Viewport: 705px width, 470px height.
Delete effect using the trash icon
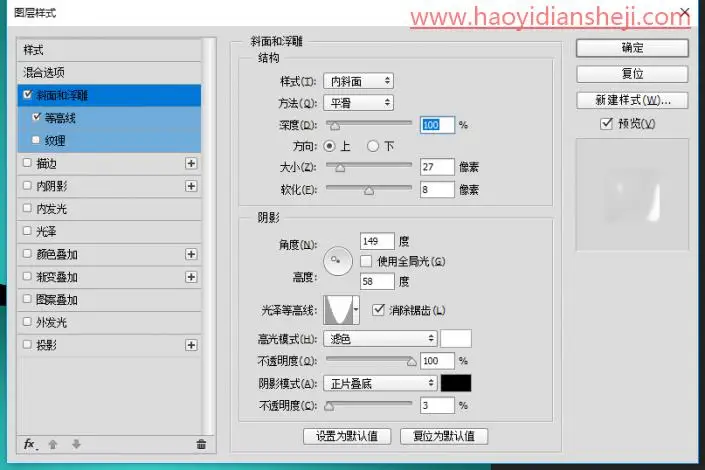coord(201,444)
